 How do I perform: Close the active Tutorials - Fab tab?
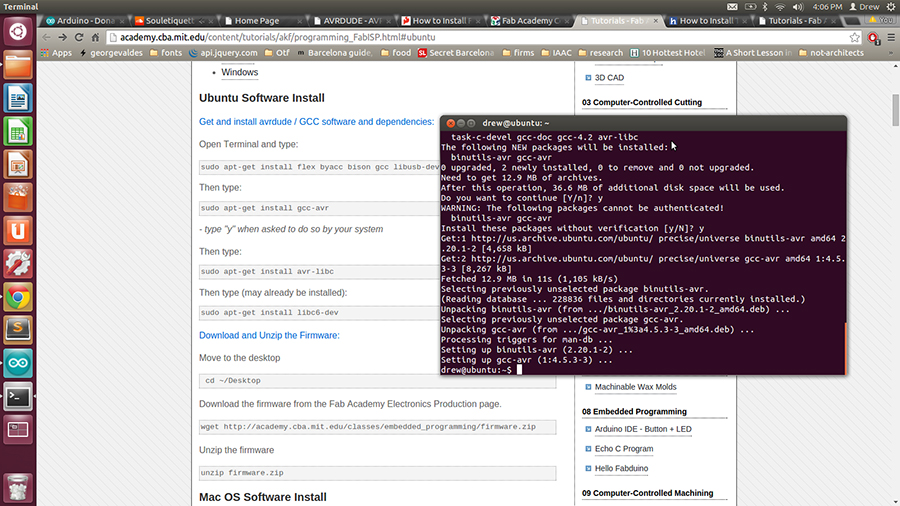click(656, 21)
